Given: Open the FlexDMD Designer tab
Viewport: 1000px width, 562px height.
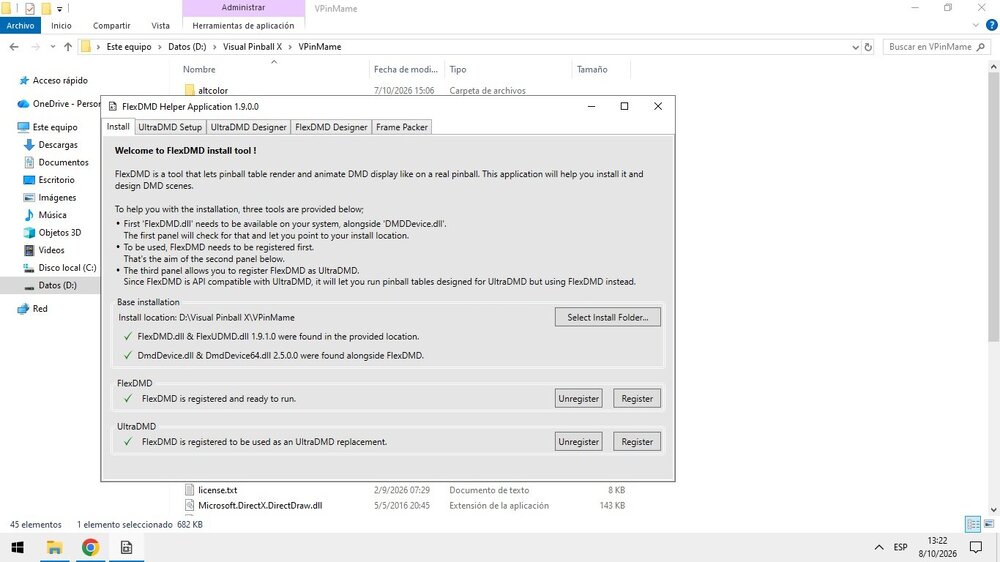Looking at the screenshot, I should click(331, 127).
